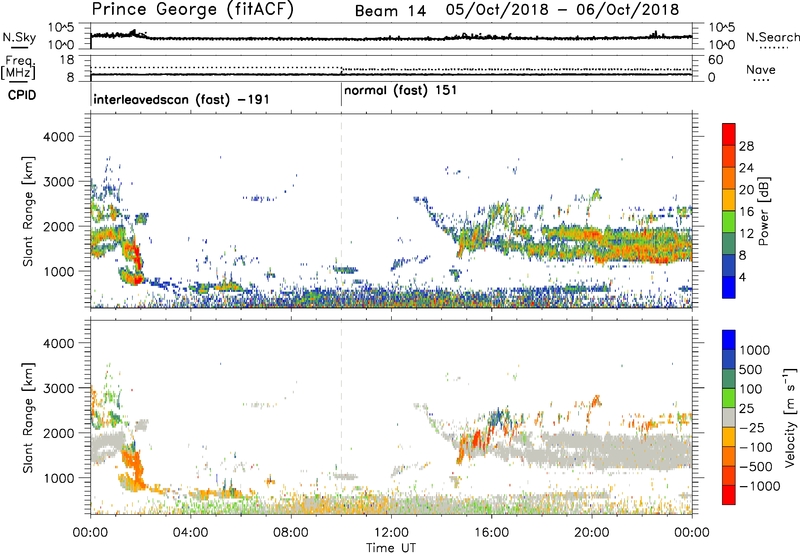Image resolution: width=800 pixels, height=554 pixels.
Task: Click the '16:00' time axis label
Action: pyautogui.click(x=491, y=533)
